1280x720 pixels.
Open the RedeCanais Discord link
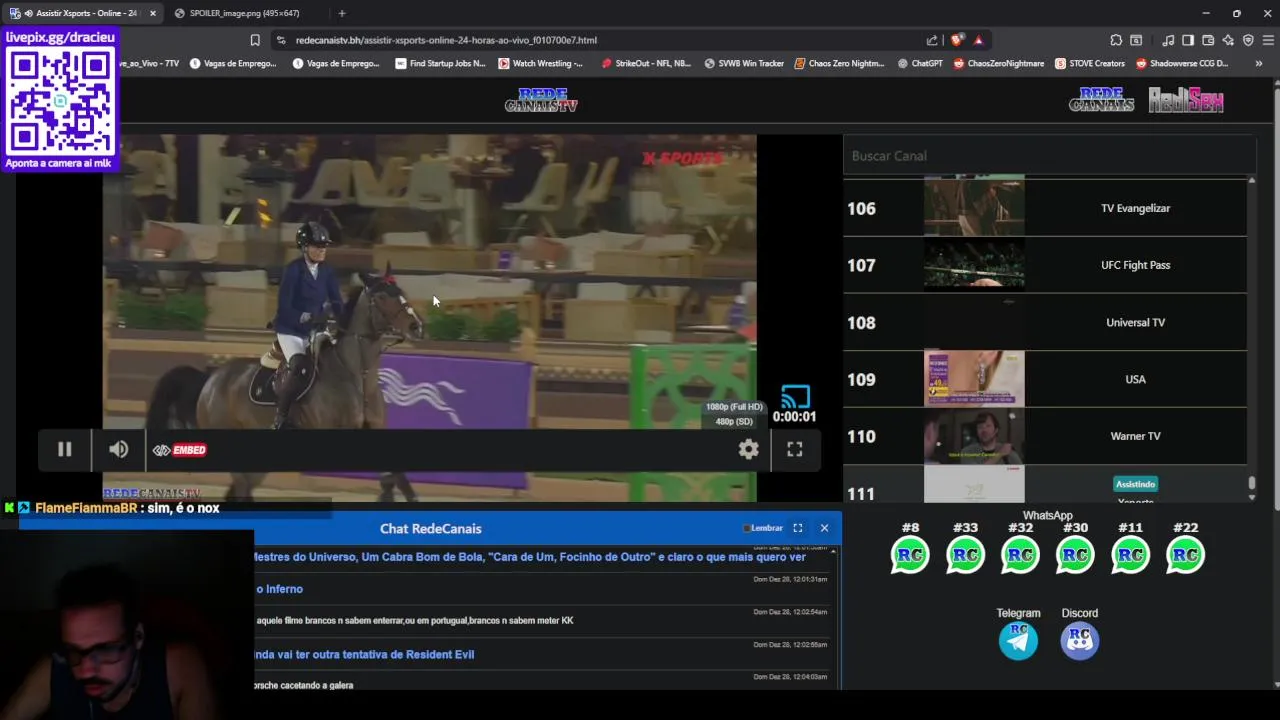click(x=1079, y=641)
